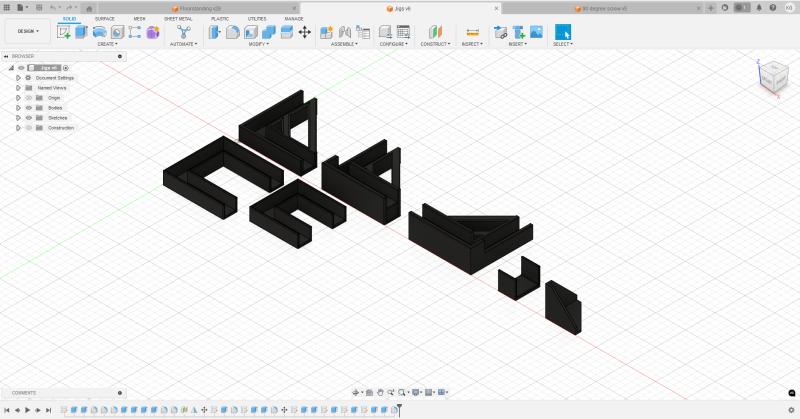The image size is (800, 419).
Task: Click the timeline end marker
Action: 399,409
